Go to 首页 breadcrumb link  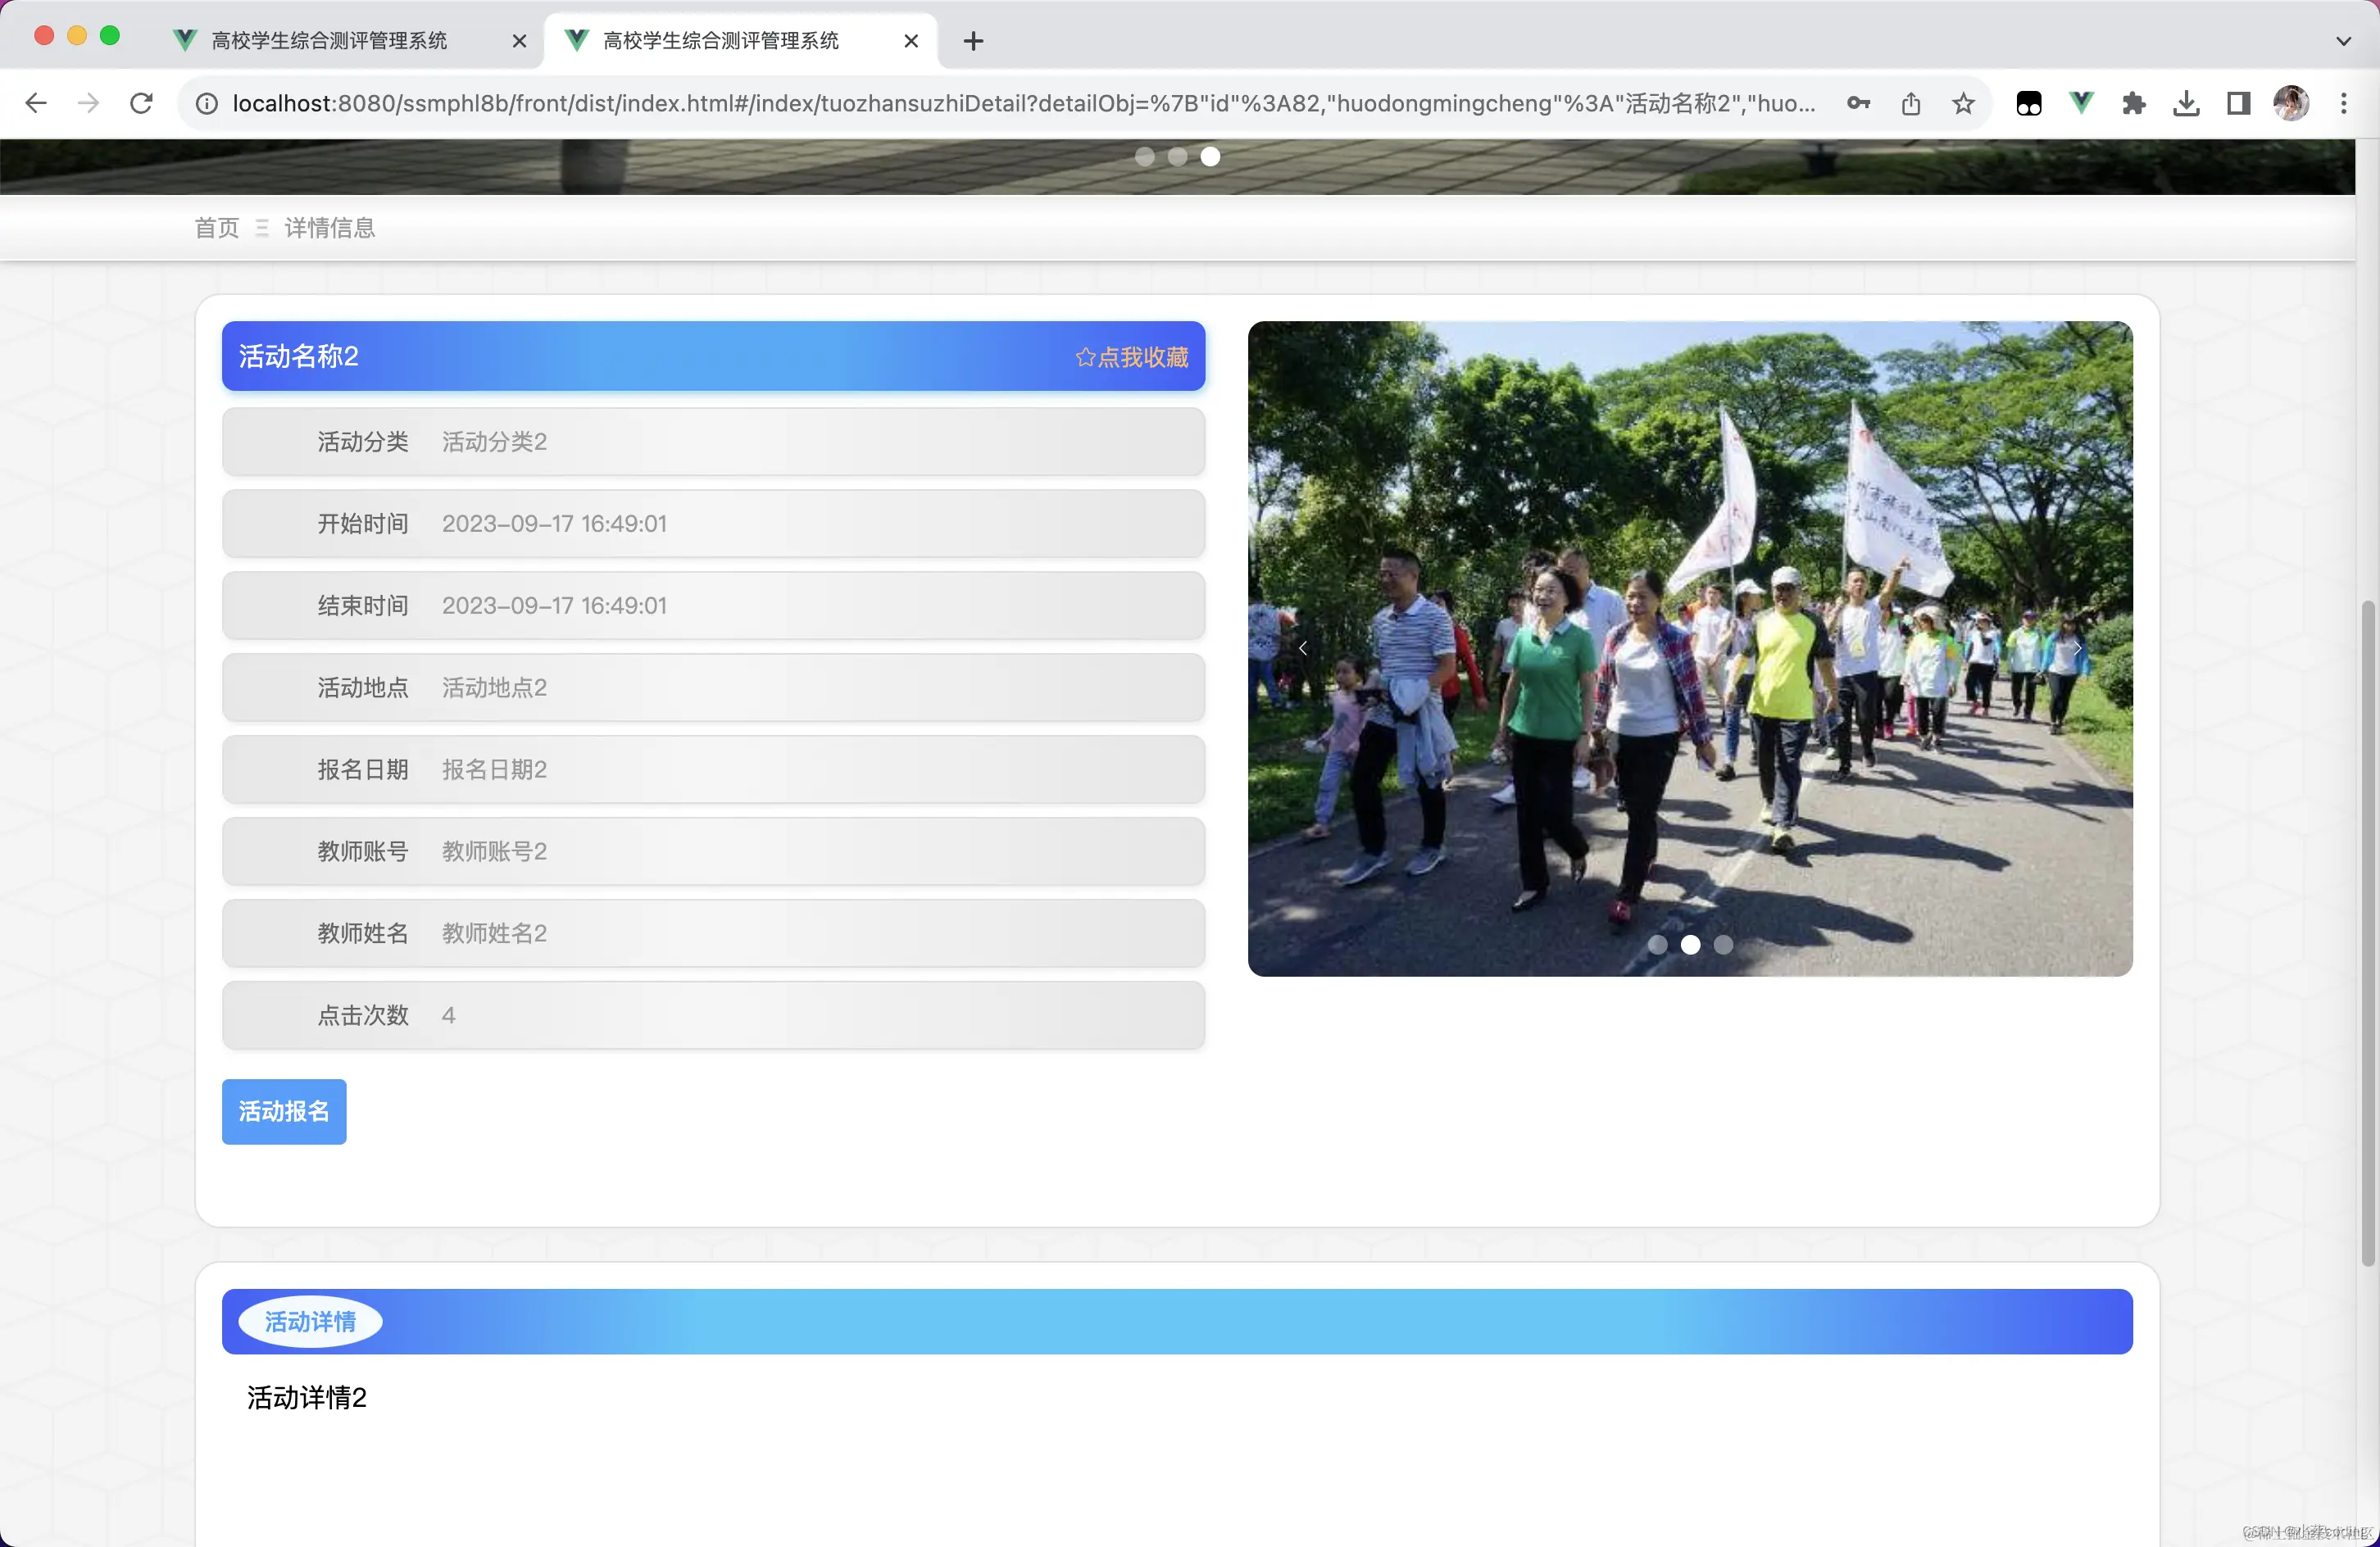point(217,228)
